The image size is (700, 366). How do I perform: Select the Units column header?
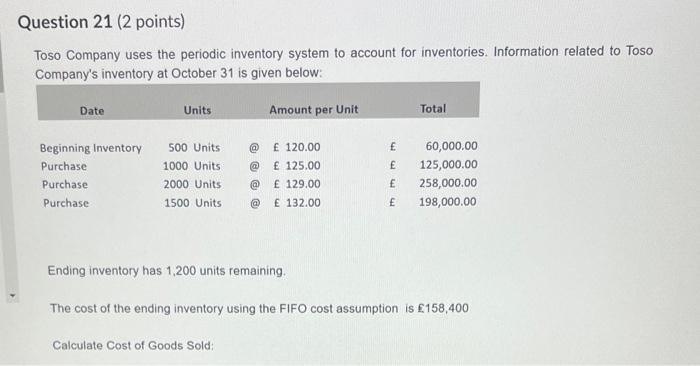(197, 110)
